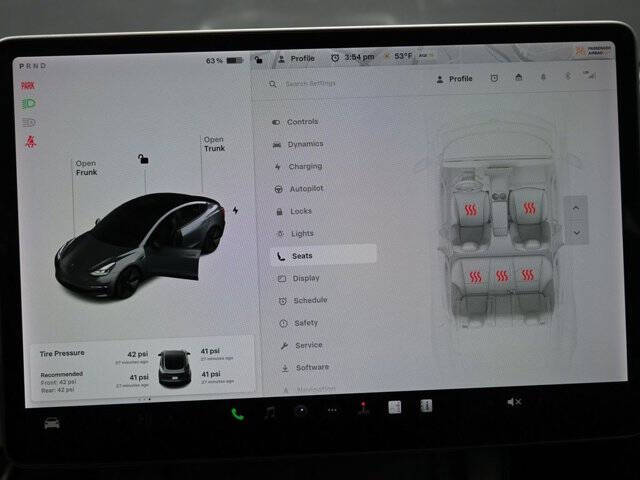Tap the front-left 42 psi reading
Screen dimensions: 640x480
[138, 354]
